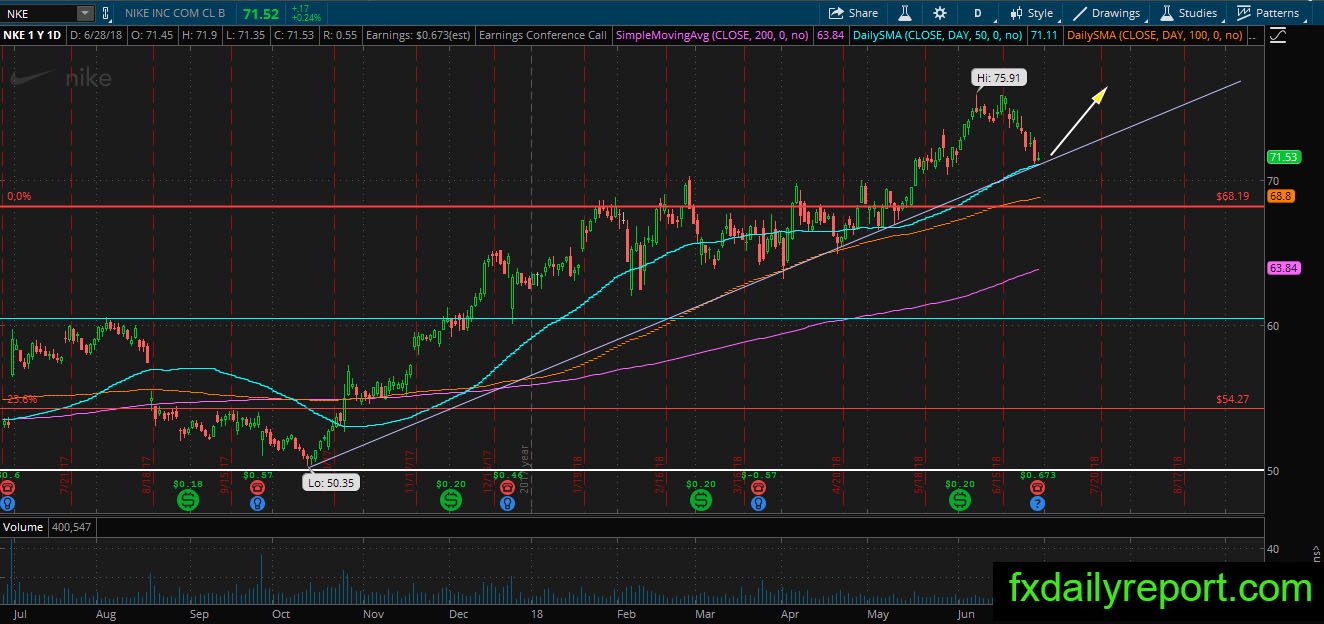Click the NIKE INC COM CL B description
The width and height of the screenshot is (1324, 624).
175,13
